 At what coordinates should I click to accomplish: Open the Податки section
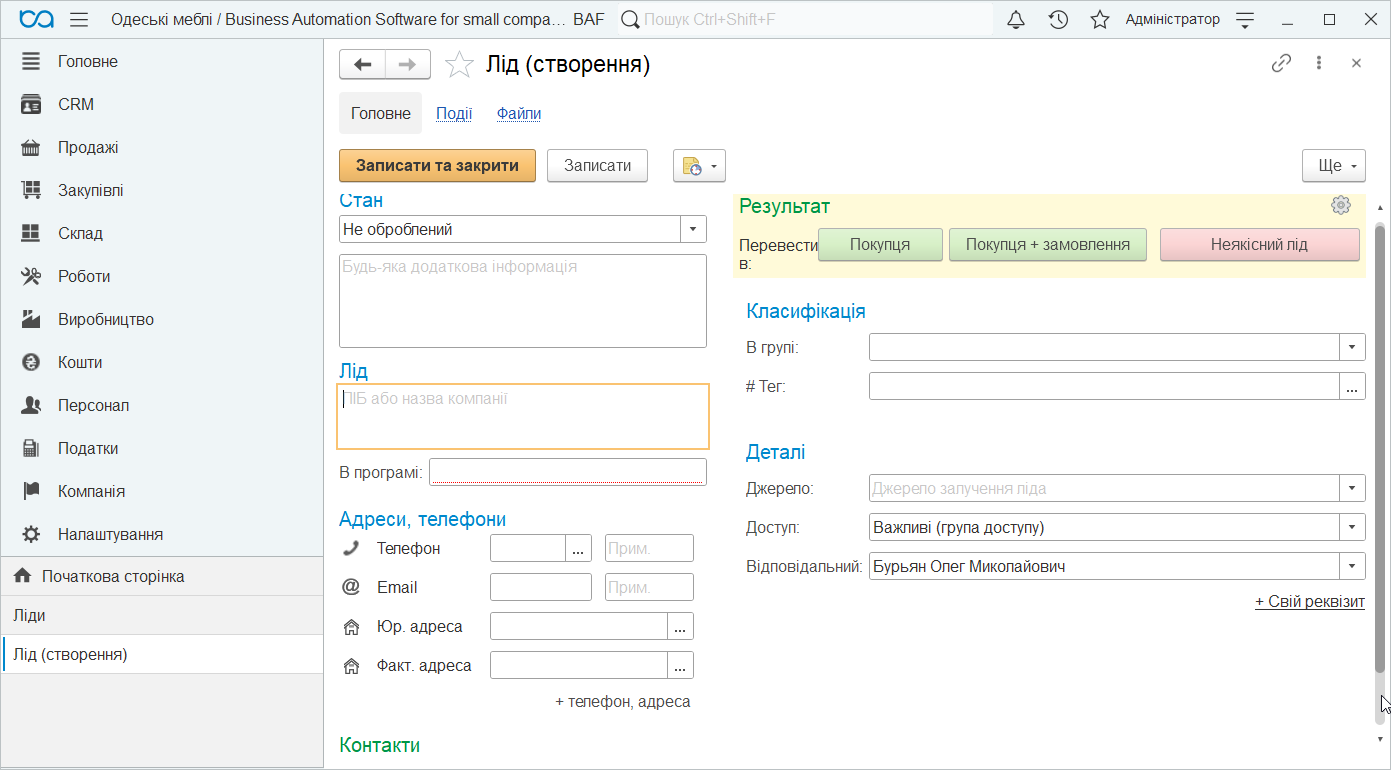(x=162, y=448)
